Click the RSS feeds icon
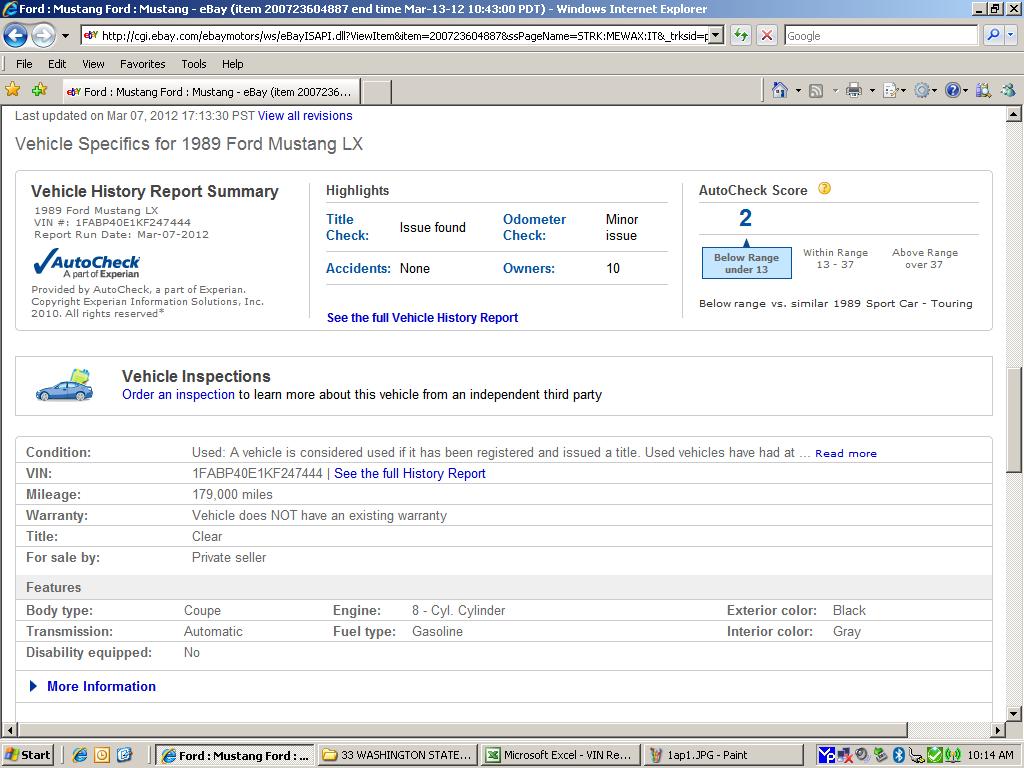The width and height of the screenshot is (1024, 768). [816, 91]
